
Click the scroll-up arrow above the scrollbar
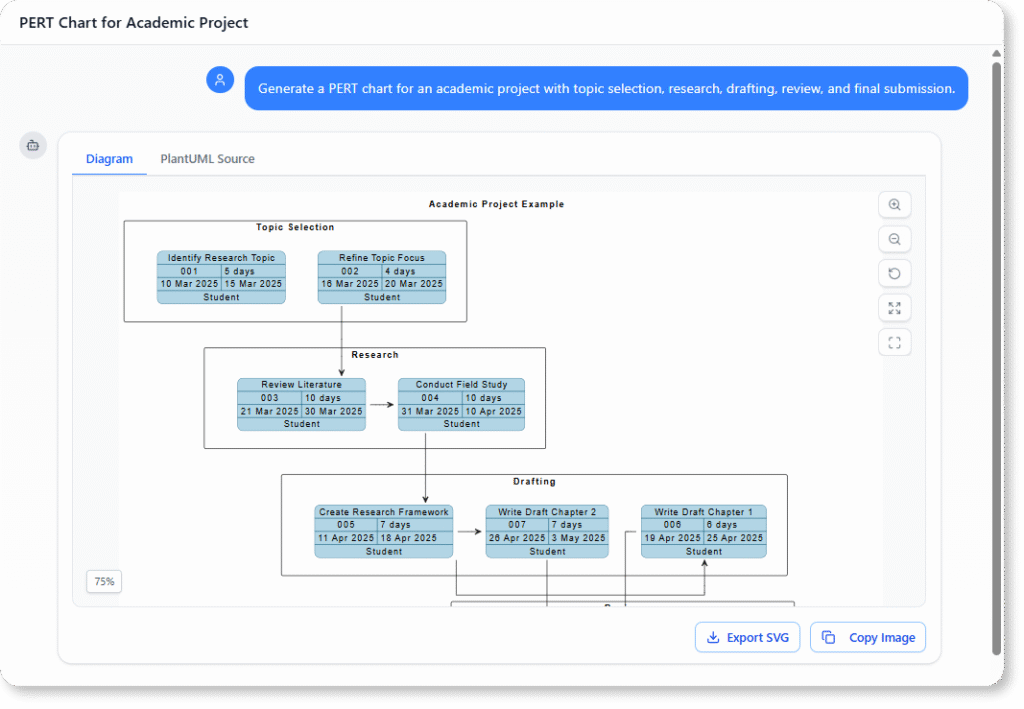click(x=995, y=53)
